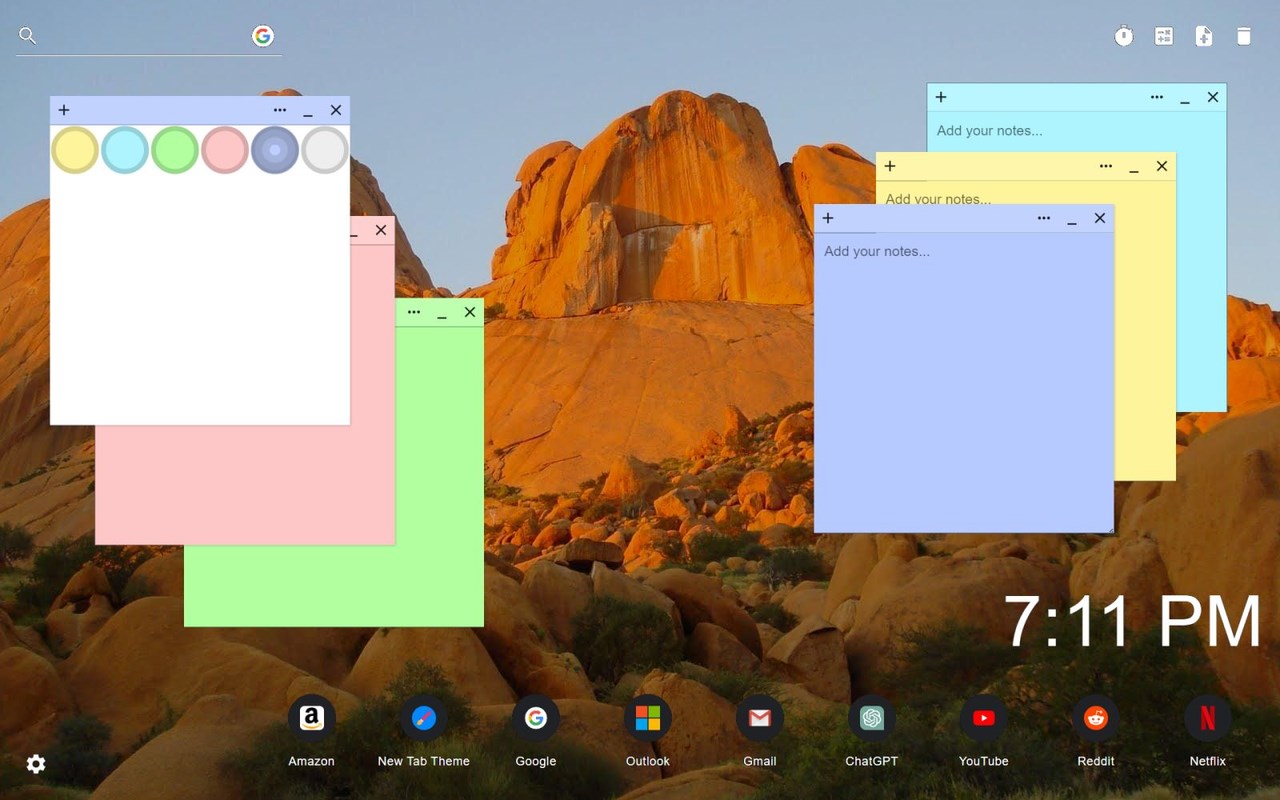
Task: Open the three-dot menu on the yellow note
Action: pyautogui.click(x=1106, y=166)
